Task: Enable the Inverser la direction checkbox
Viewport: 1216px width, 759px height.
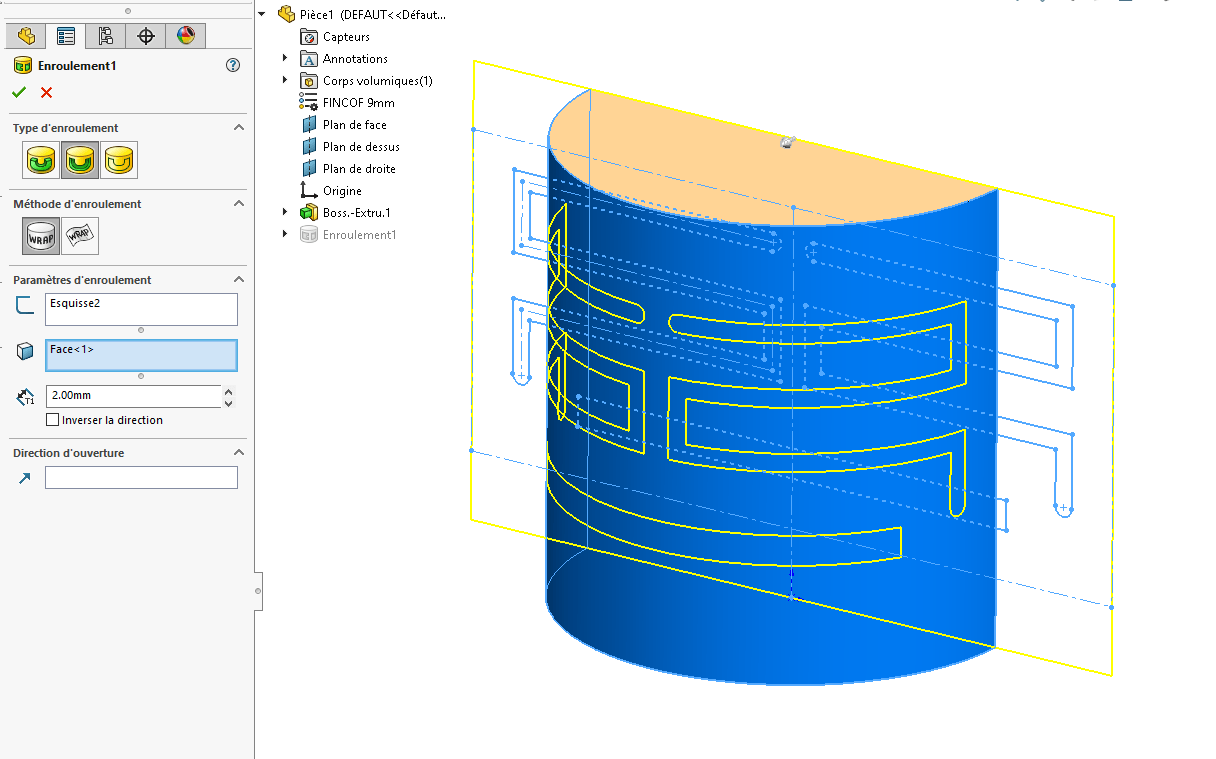Action: 54,419
